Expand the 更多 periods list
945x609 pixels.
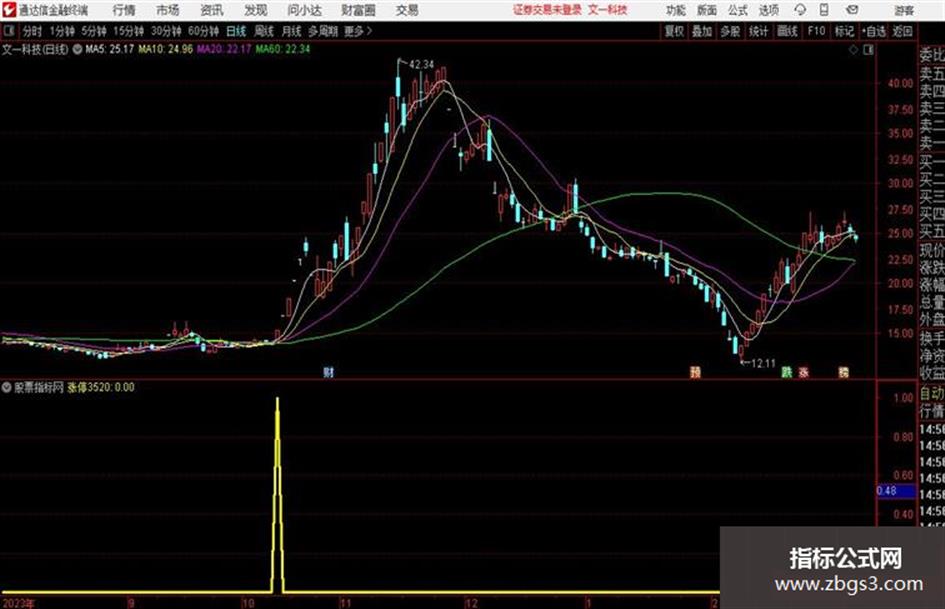coord(358,31)
